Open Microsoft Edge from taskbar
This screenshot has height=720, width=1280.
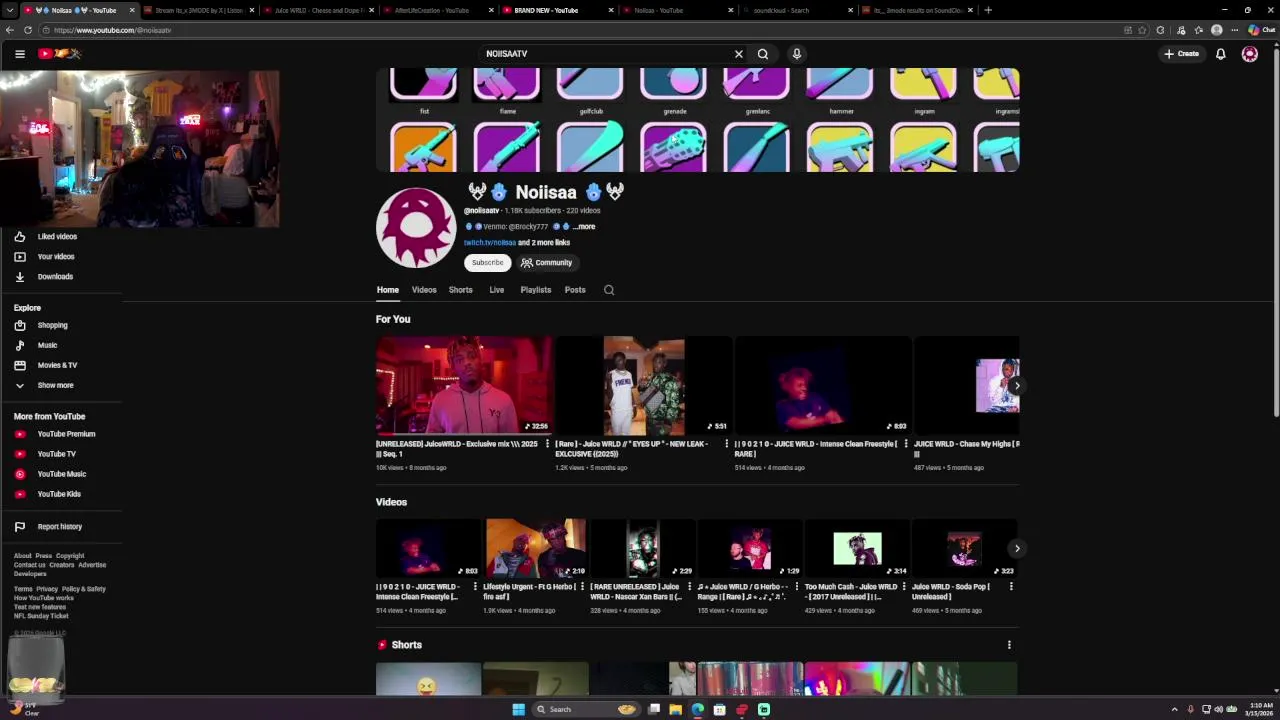click(x=697, y=709)
